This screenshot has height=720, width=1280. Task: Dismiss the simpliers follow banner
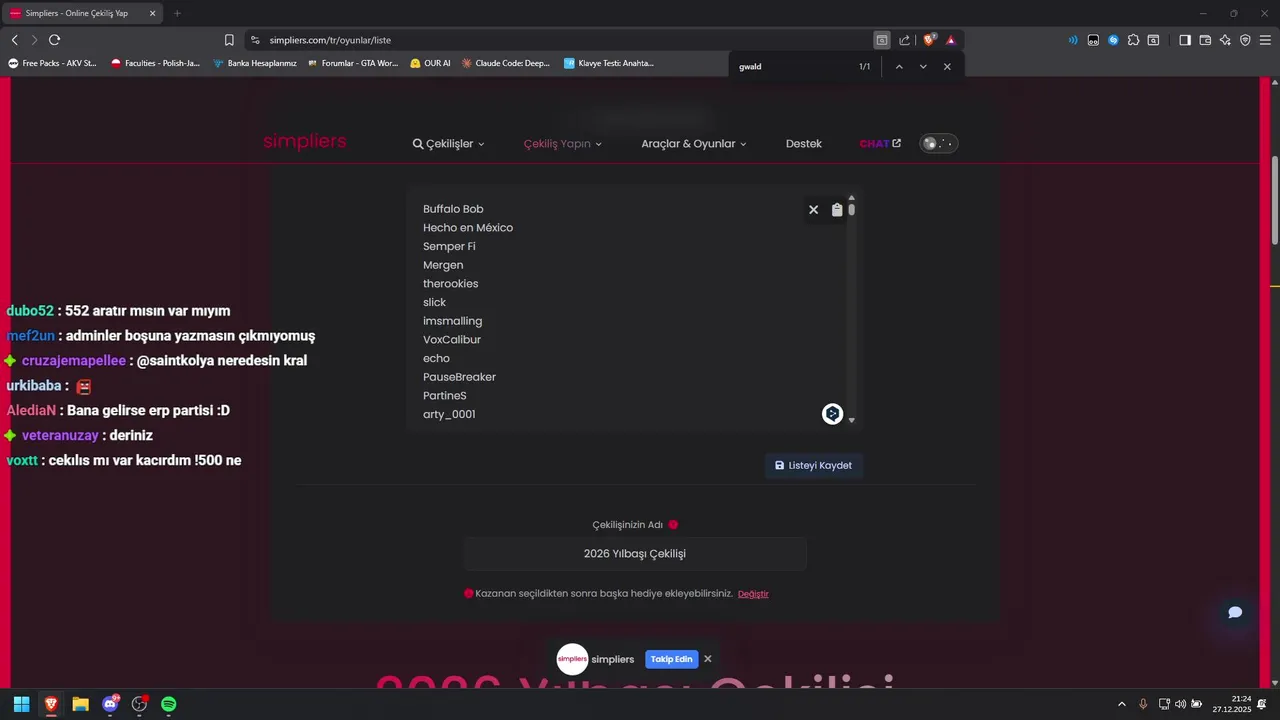click(708, 659)
